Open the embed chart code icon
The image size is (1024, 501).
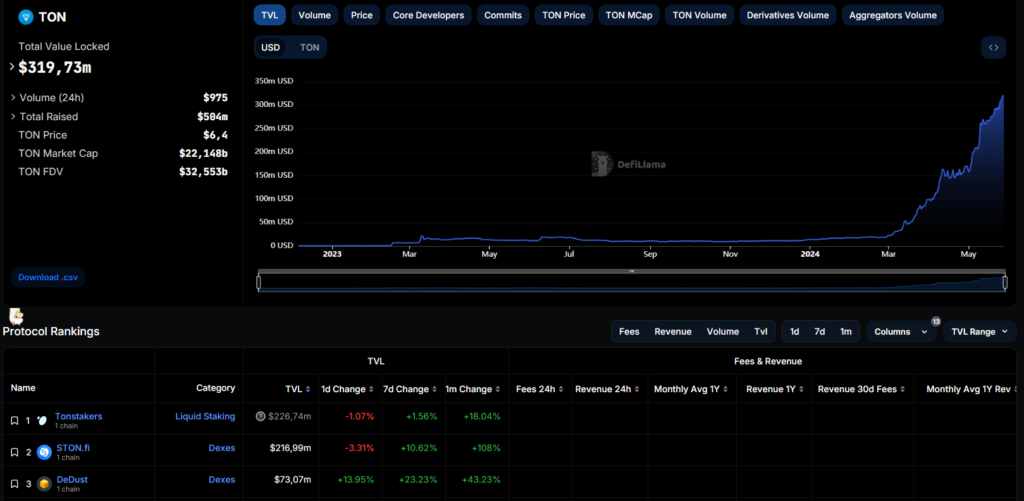point(993,47)
